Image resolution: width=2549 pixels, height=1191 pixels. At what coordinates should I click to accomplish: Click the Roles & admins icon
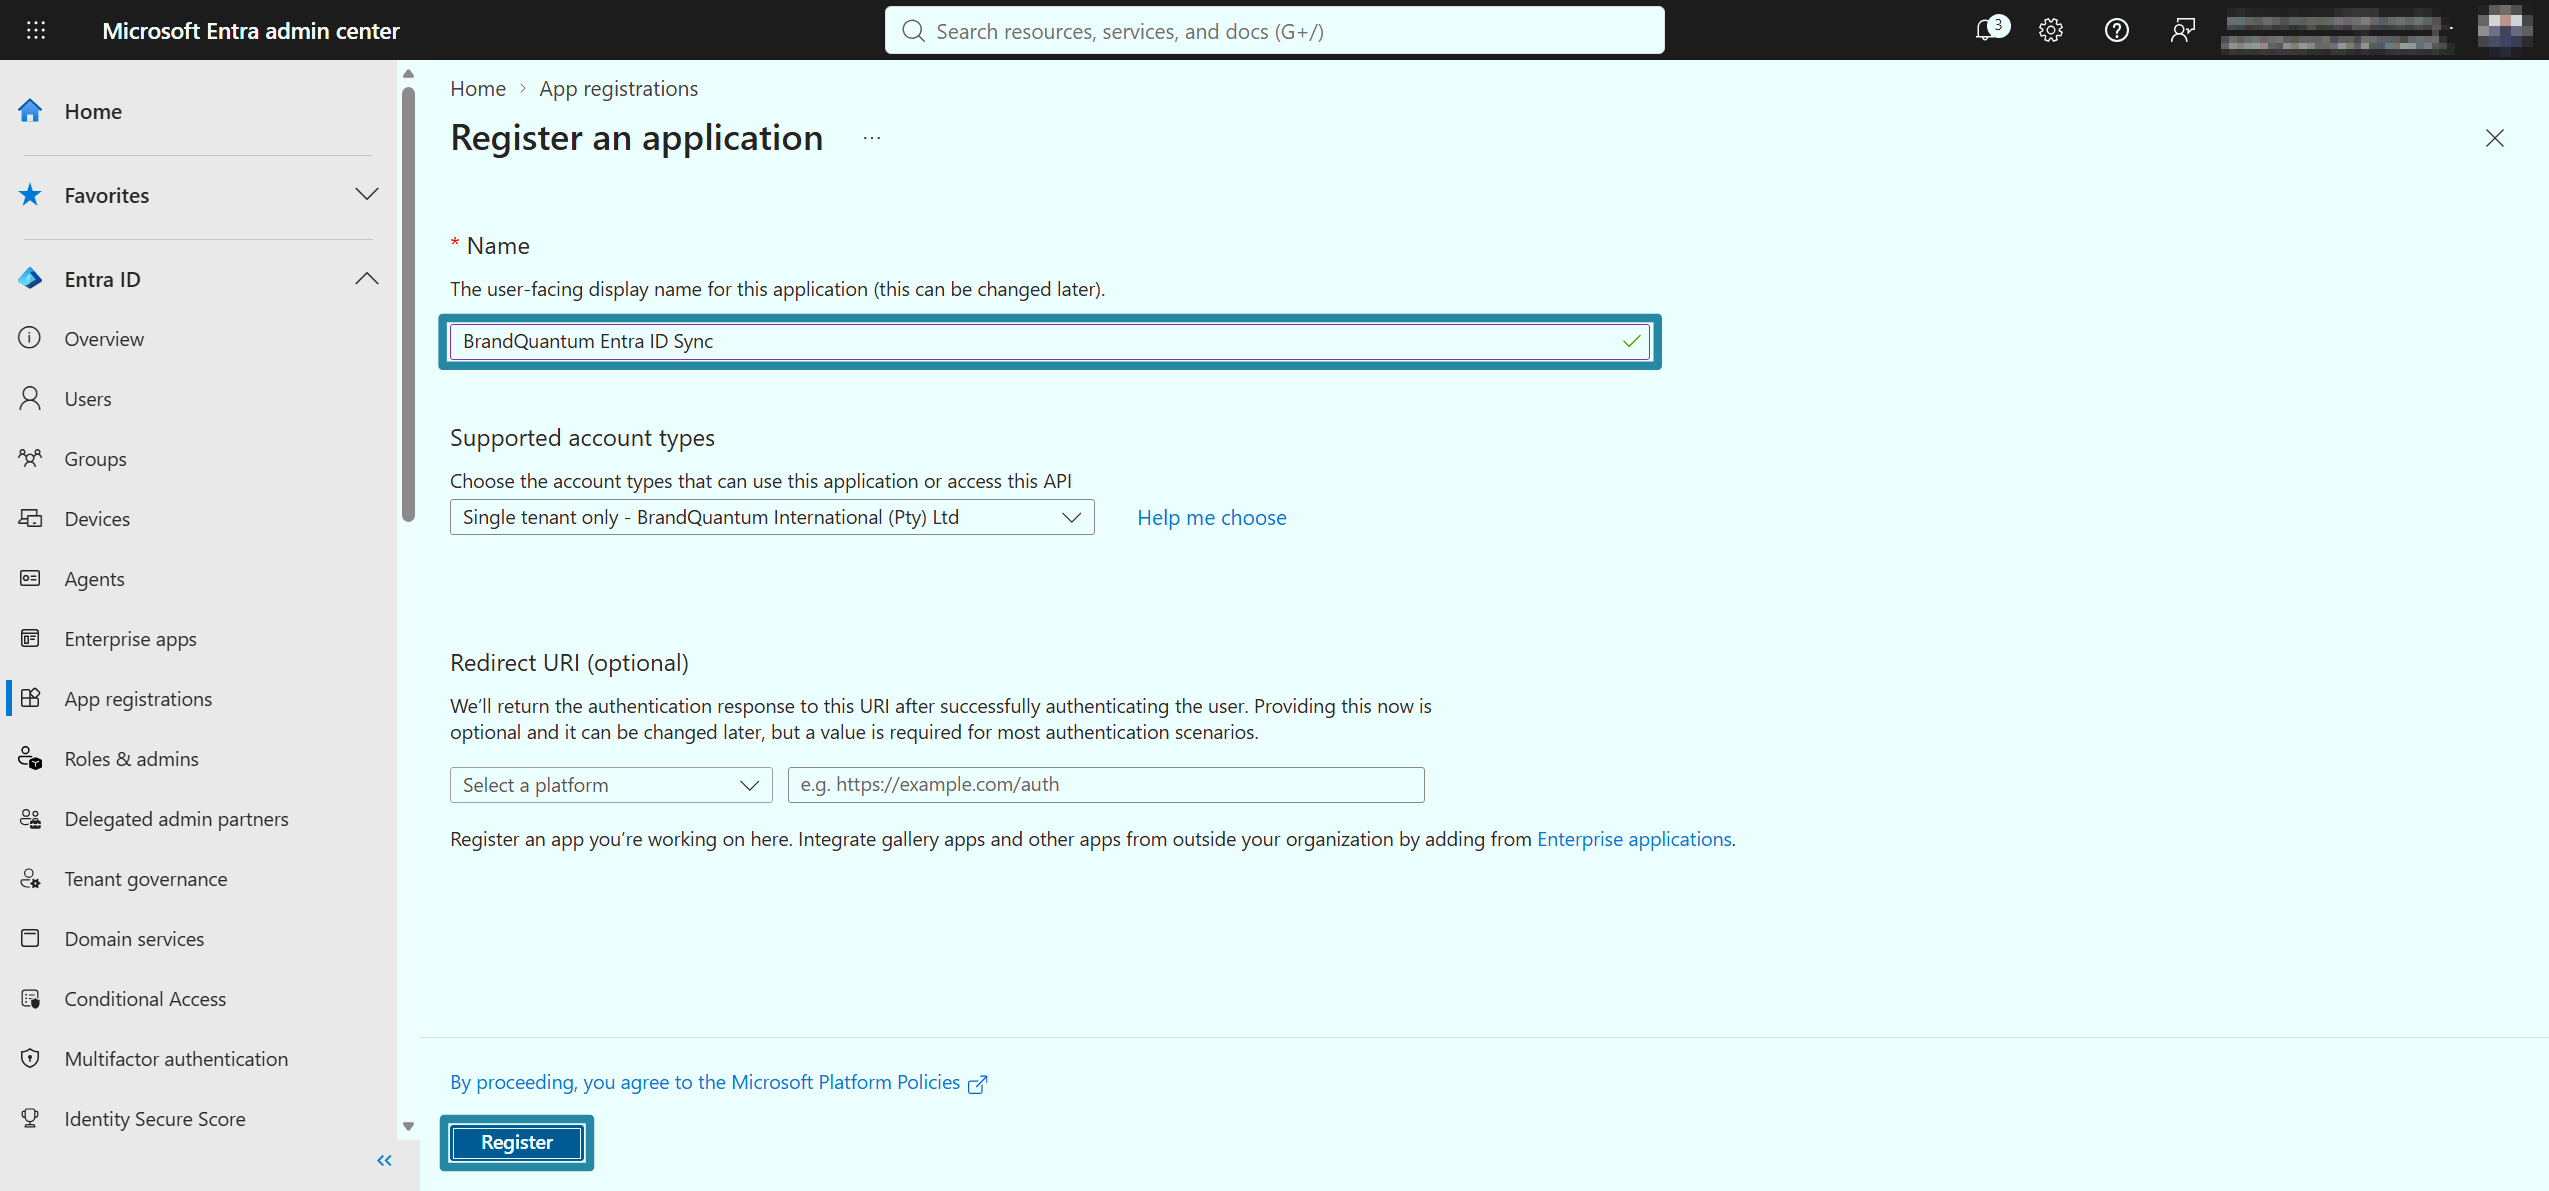[30, 758]
